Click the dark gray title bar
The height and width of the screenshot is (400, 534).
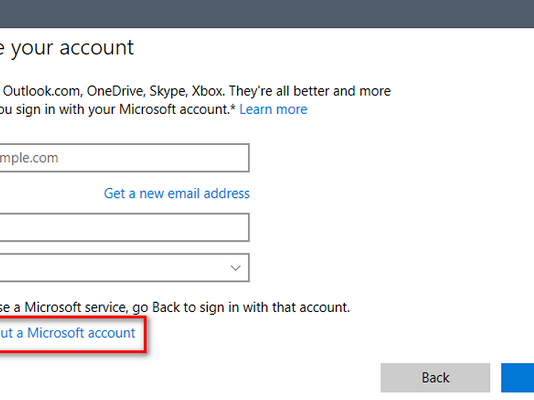coord(267,14)
